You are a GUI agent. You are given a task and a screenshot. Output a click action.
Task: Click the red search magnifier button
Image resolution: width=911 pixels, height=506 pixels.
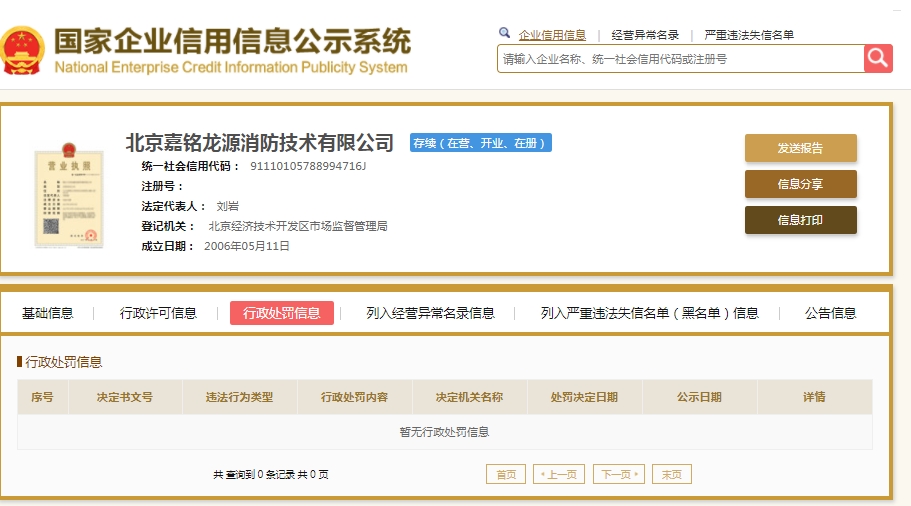pyautogui.click(x=878, y=59)
